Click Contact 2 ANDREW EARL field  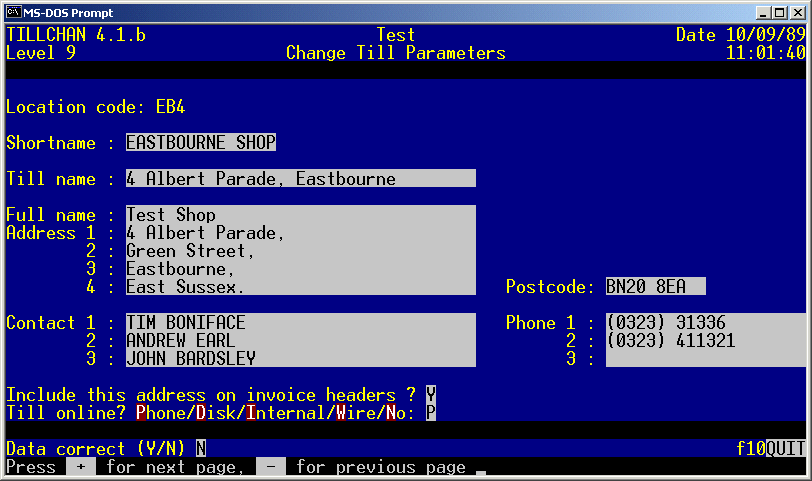coord(300,341)
